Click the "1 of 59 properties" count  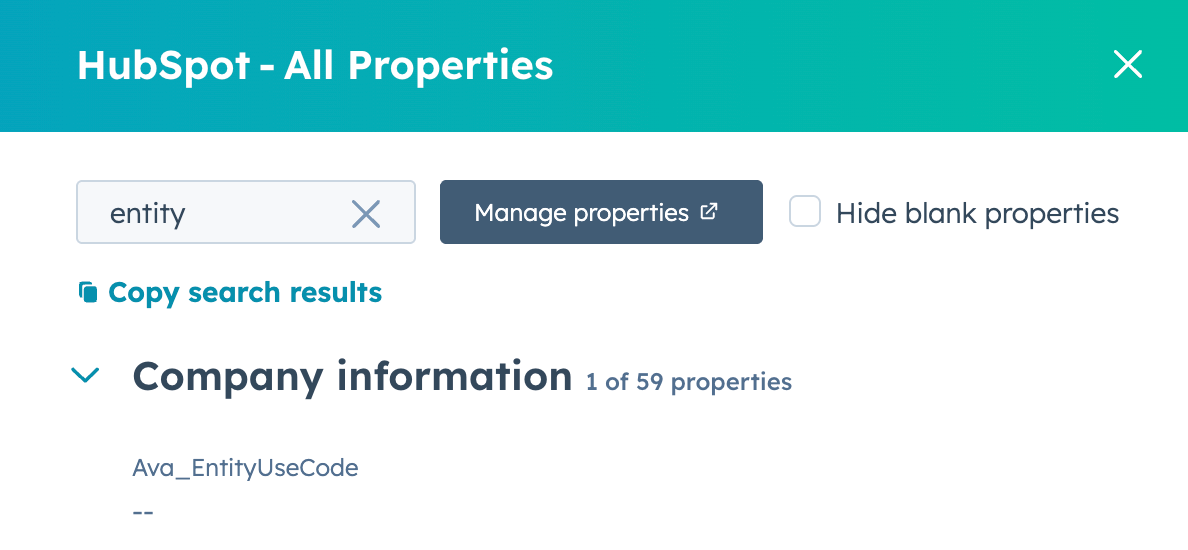(689, 382)
